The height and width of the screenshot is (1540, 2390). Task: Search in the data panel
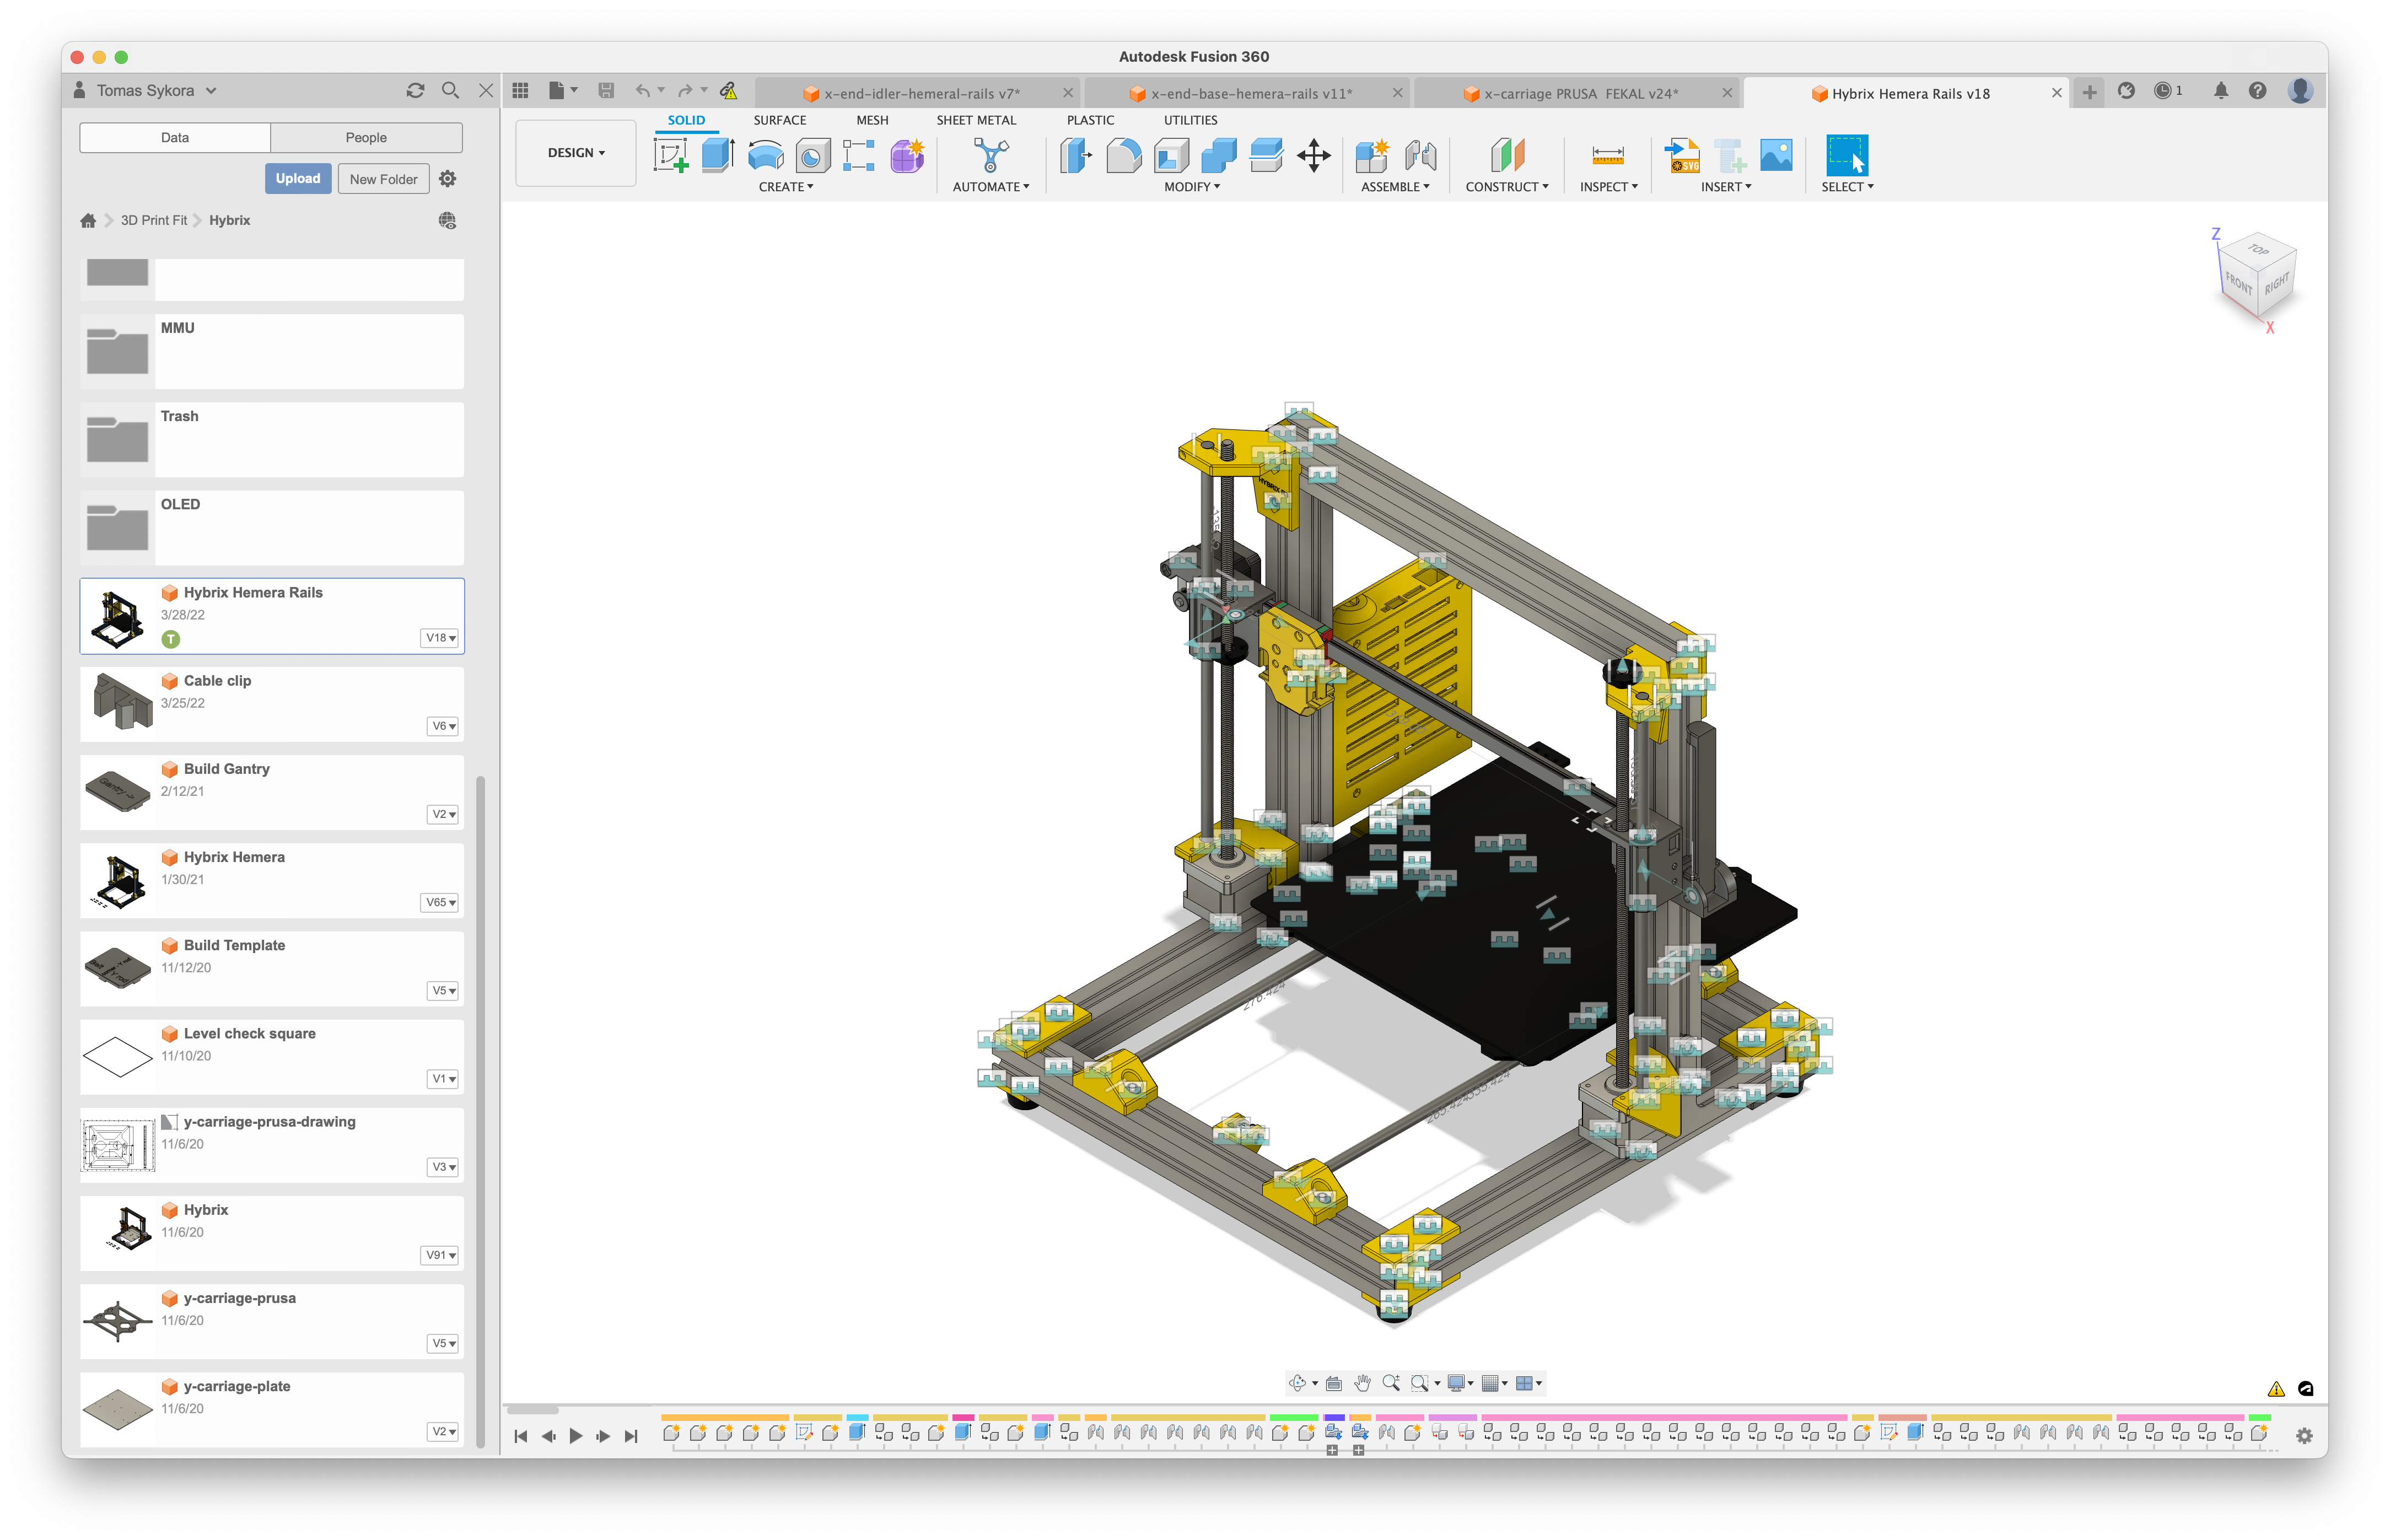pyautogui.click(x=450, y=90)
